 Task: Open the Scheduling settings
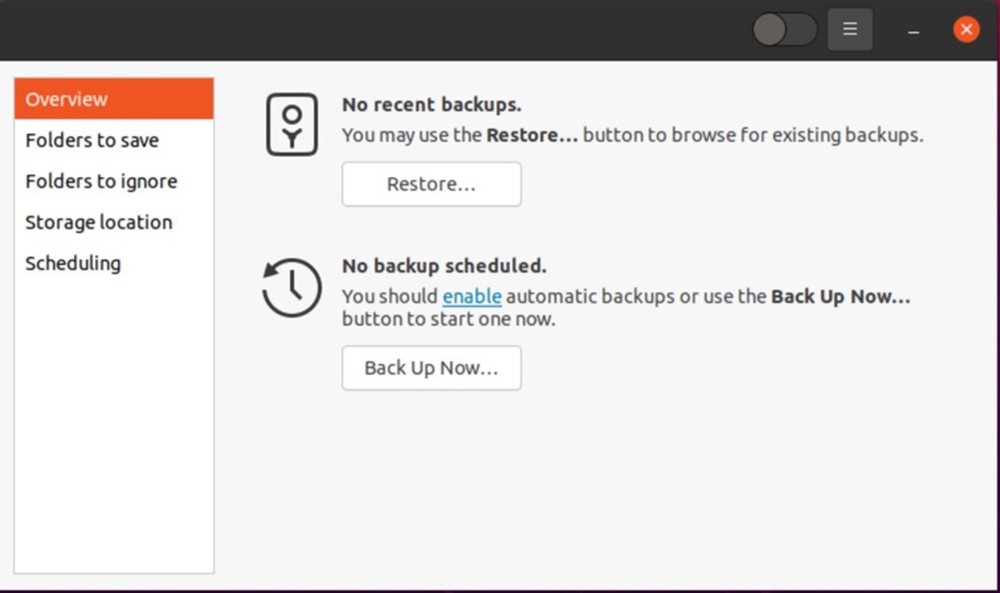[73, 263]
